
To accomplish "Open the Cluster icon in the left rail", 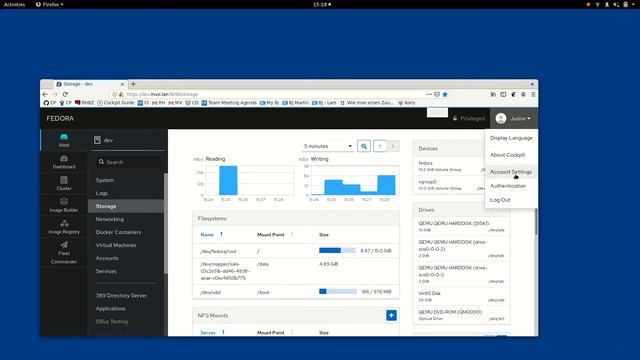I will [x=64, y=180].
